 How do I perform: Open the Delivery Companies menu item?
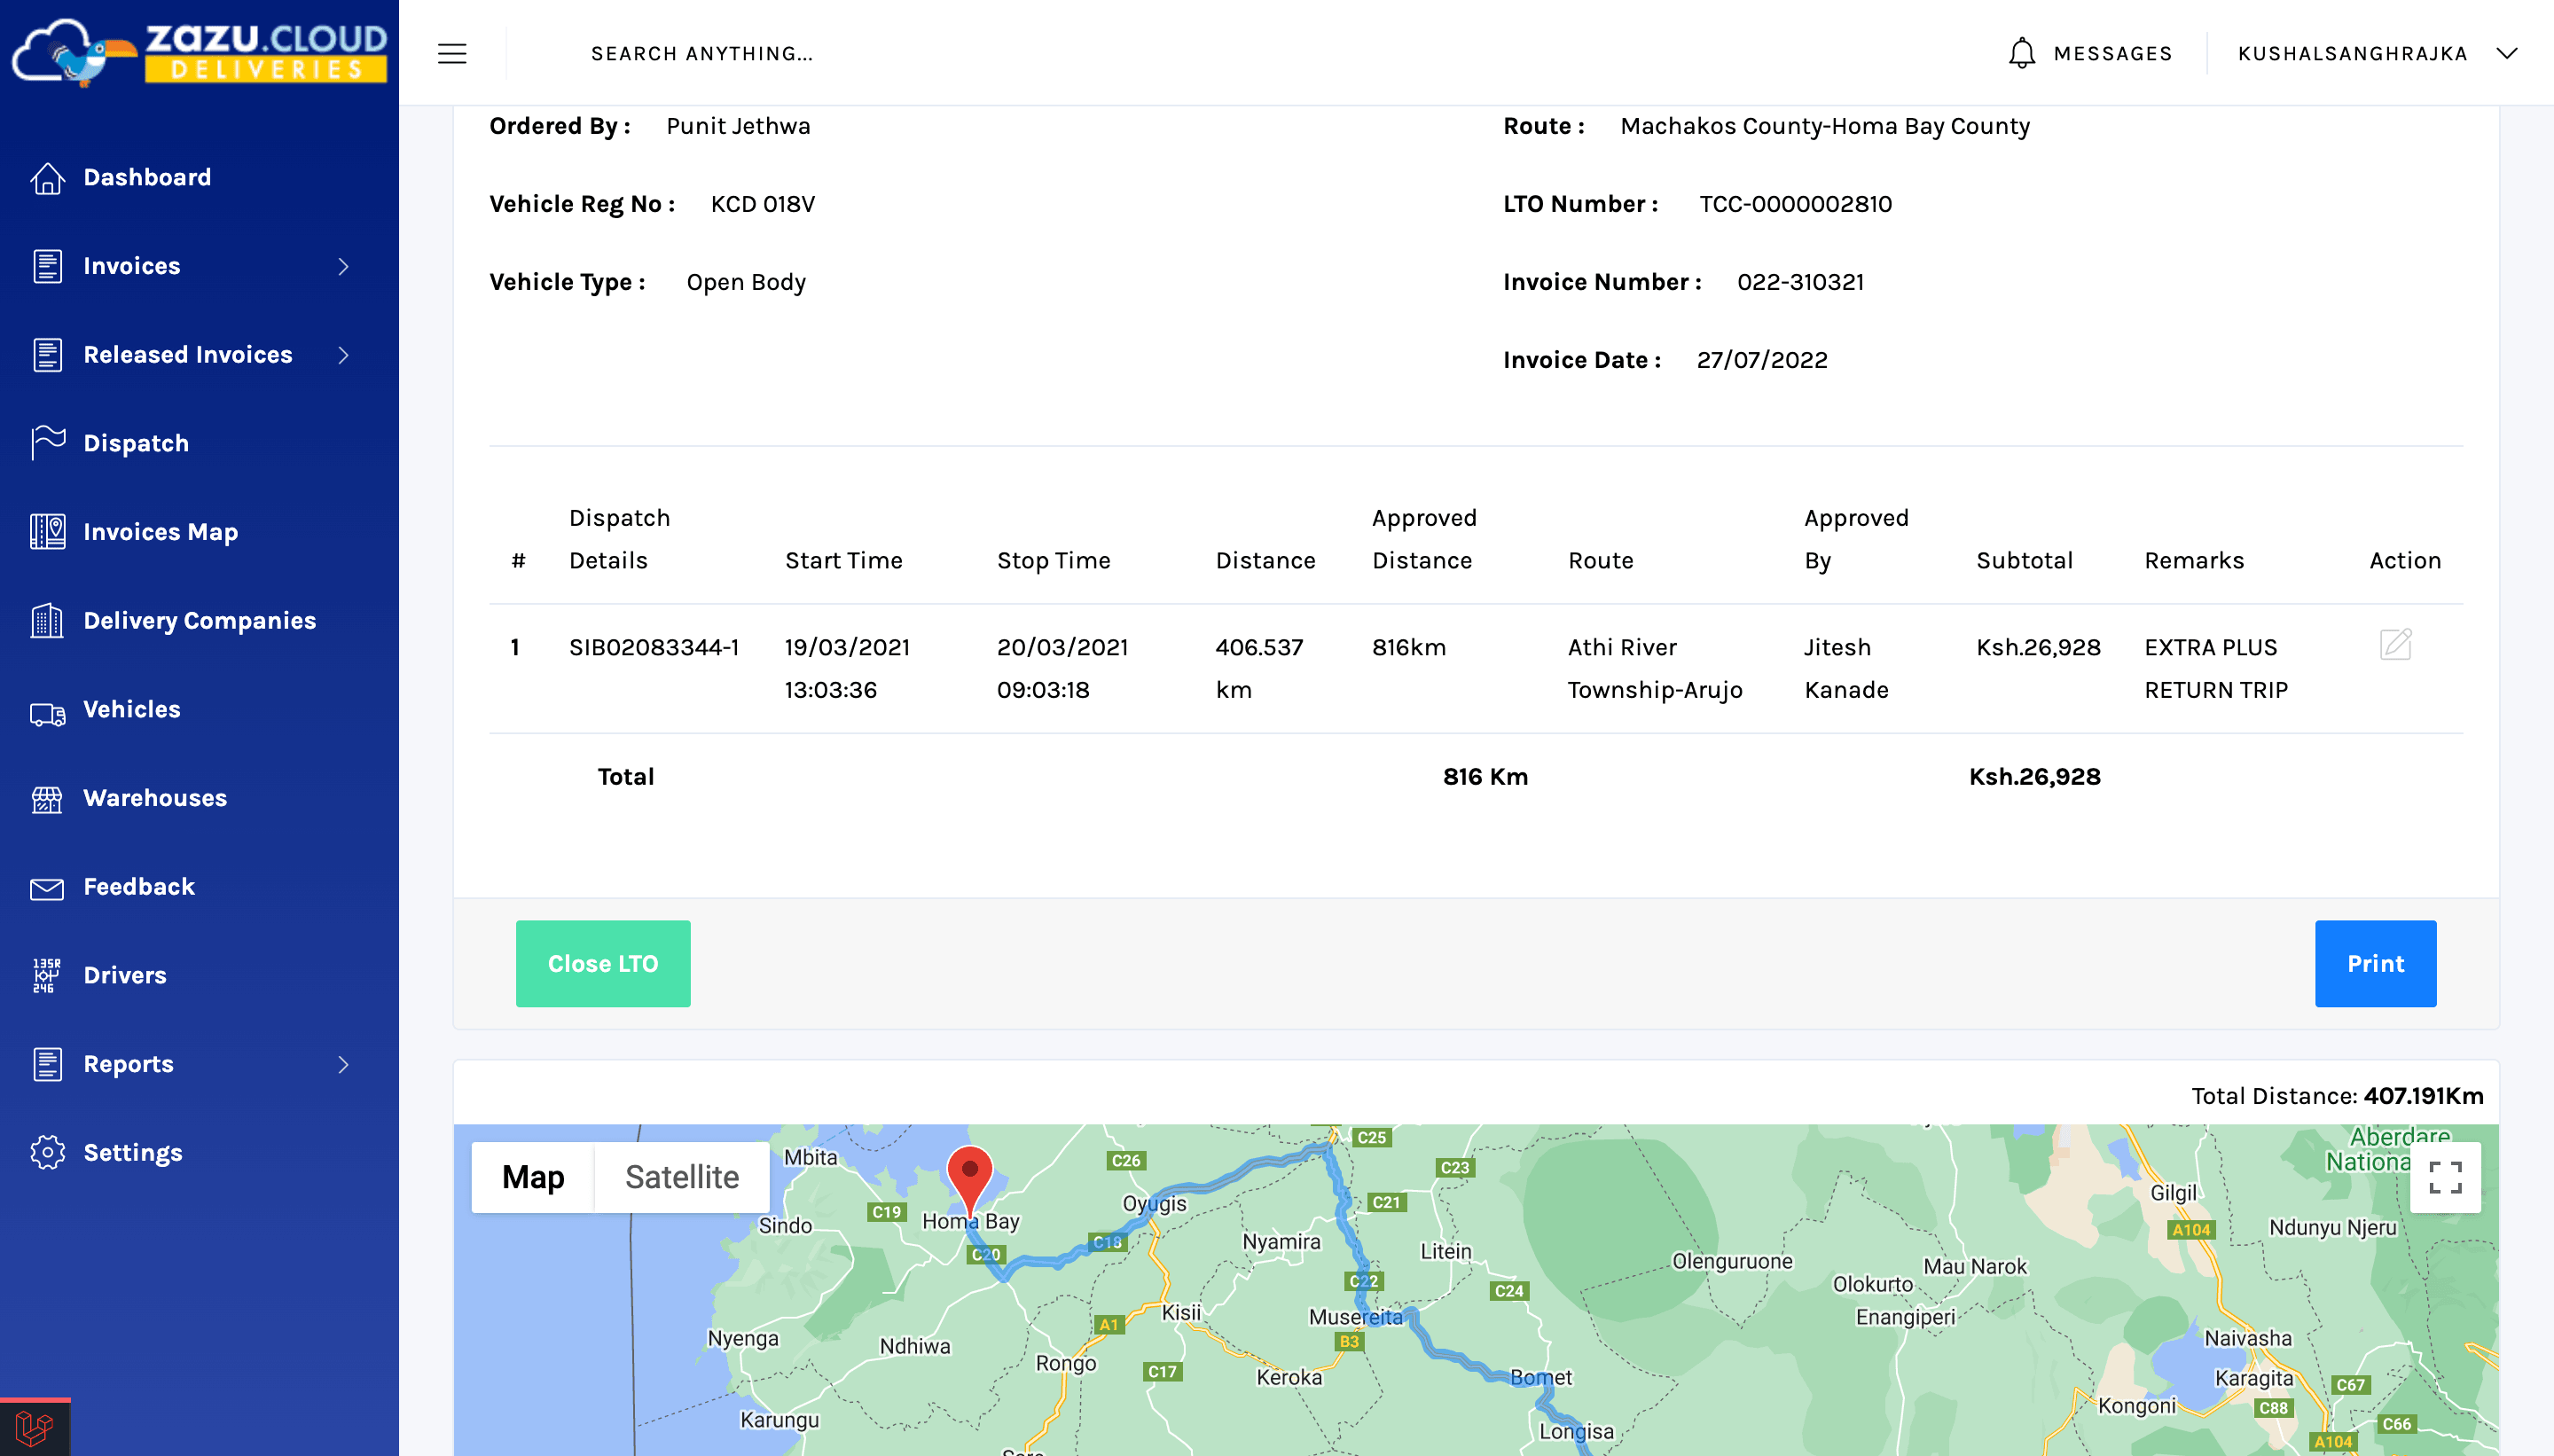click(199, 621)
